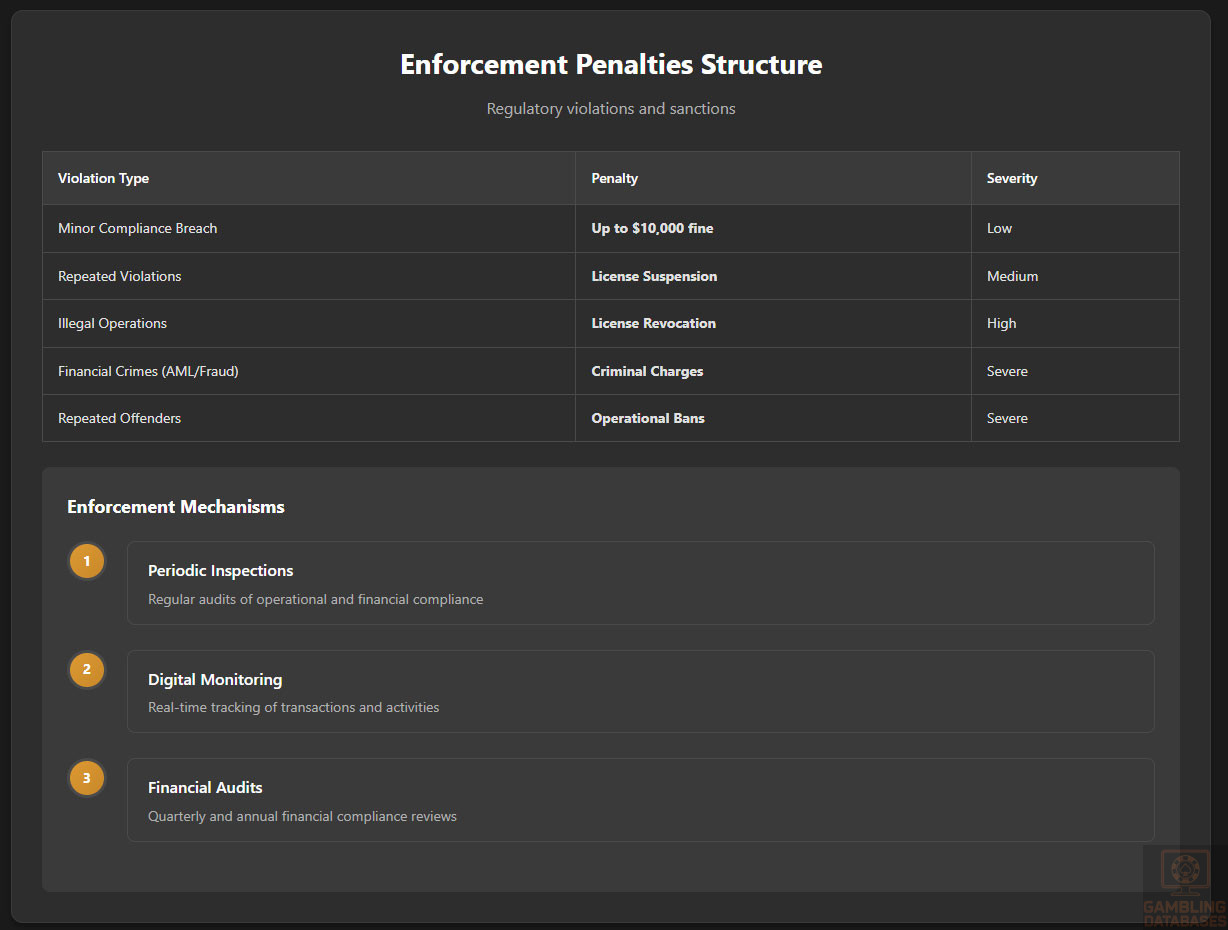
Task: Select the Periodic Inspections card
Action: (x=640, y=583)
